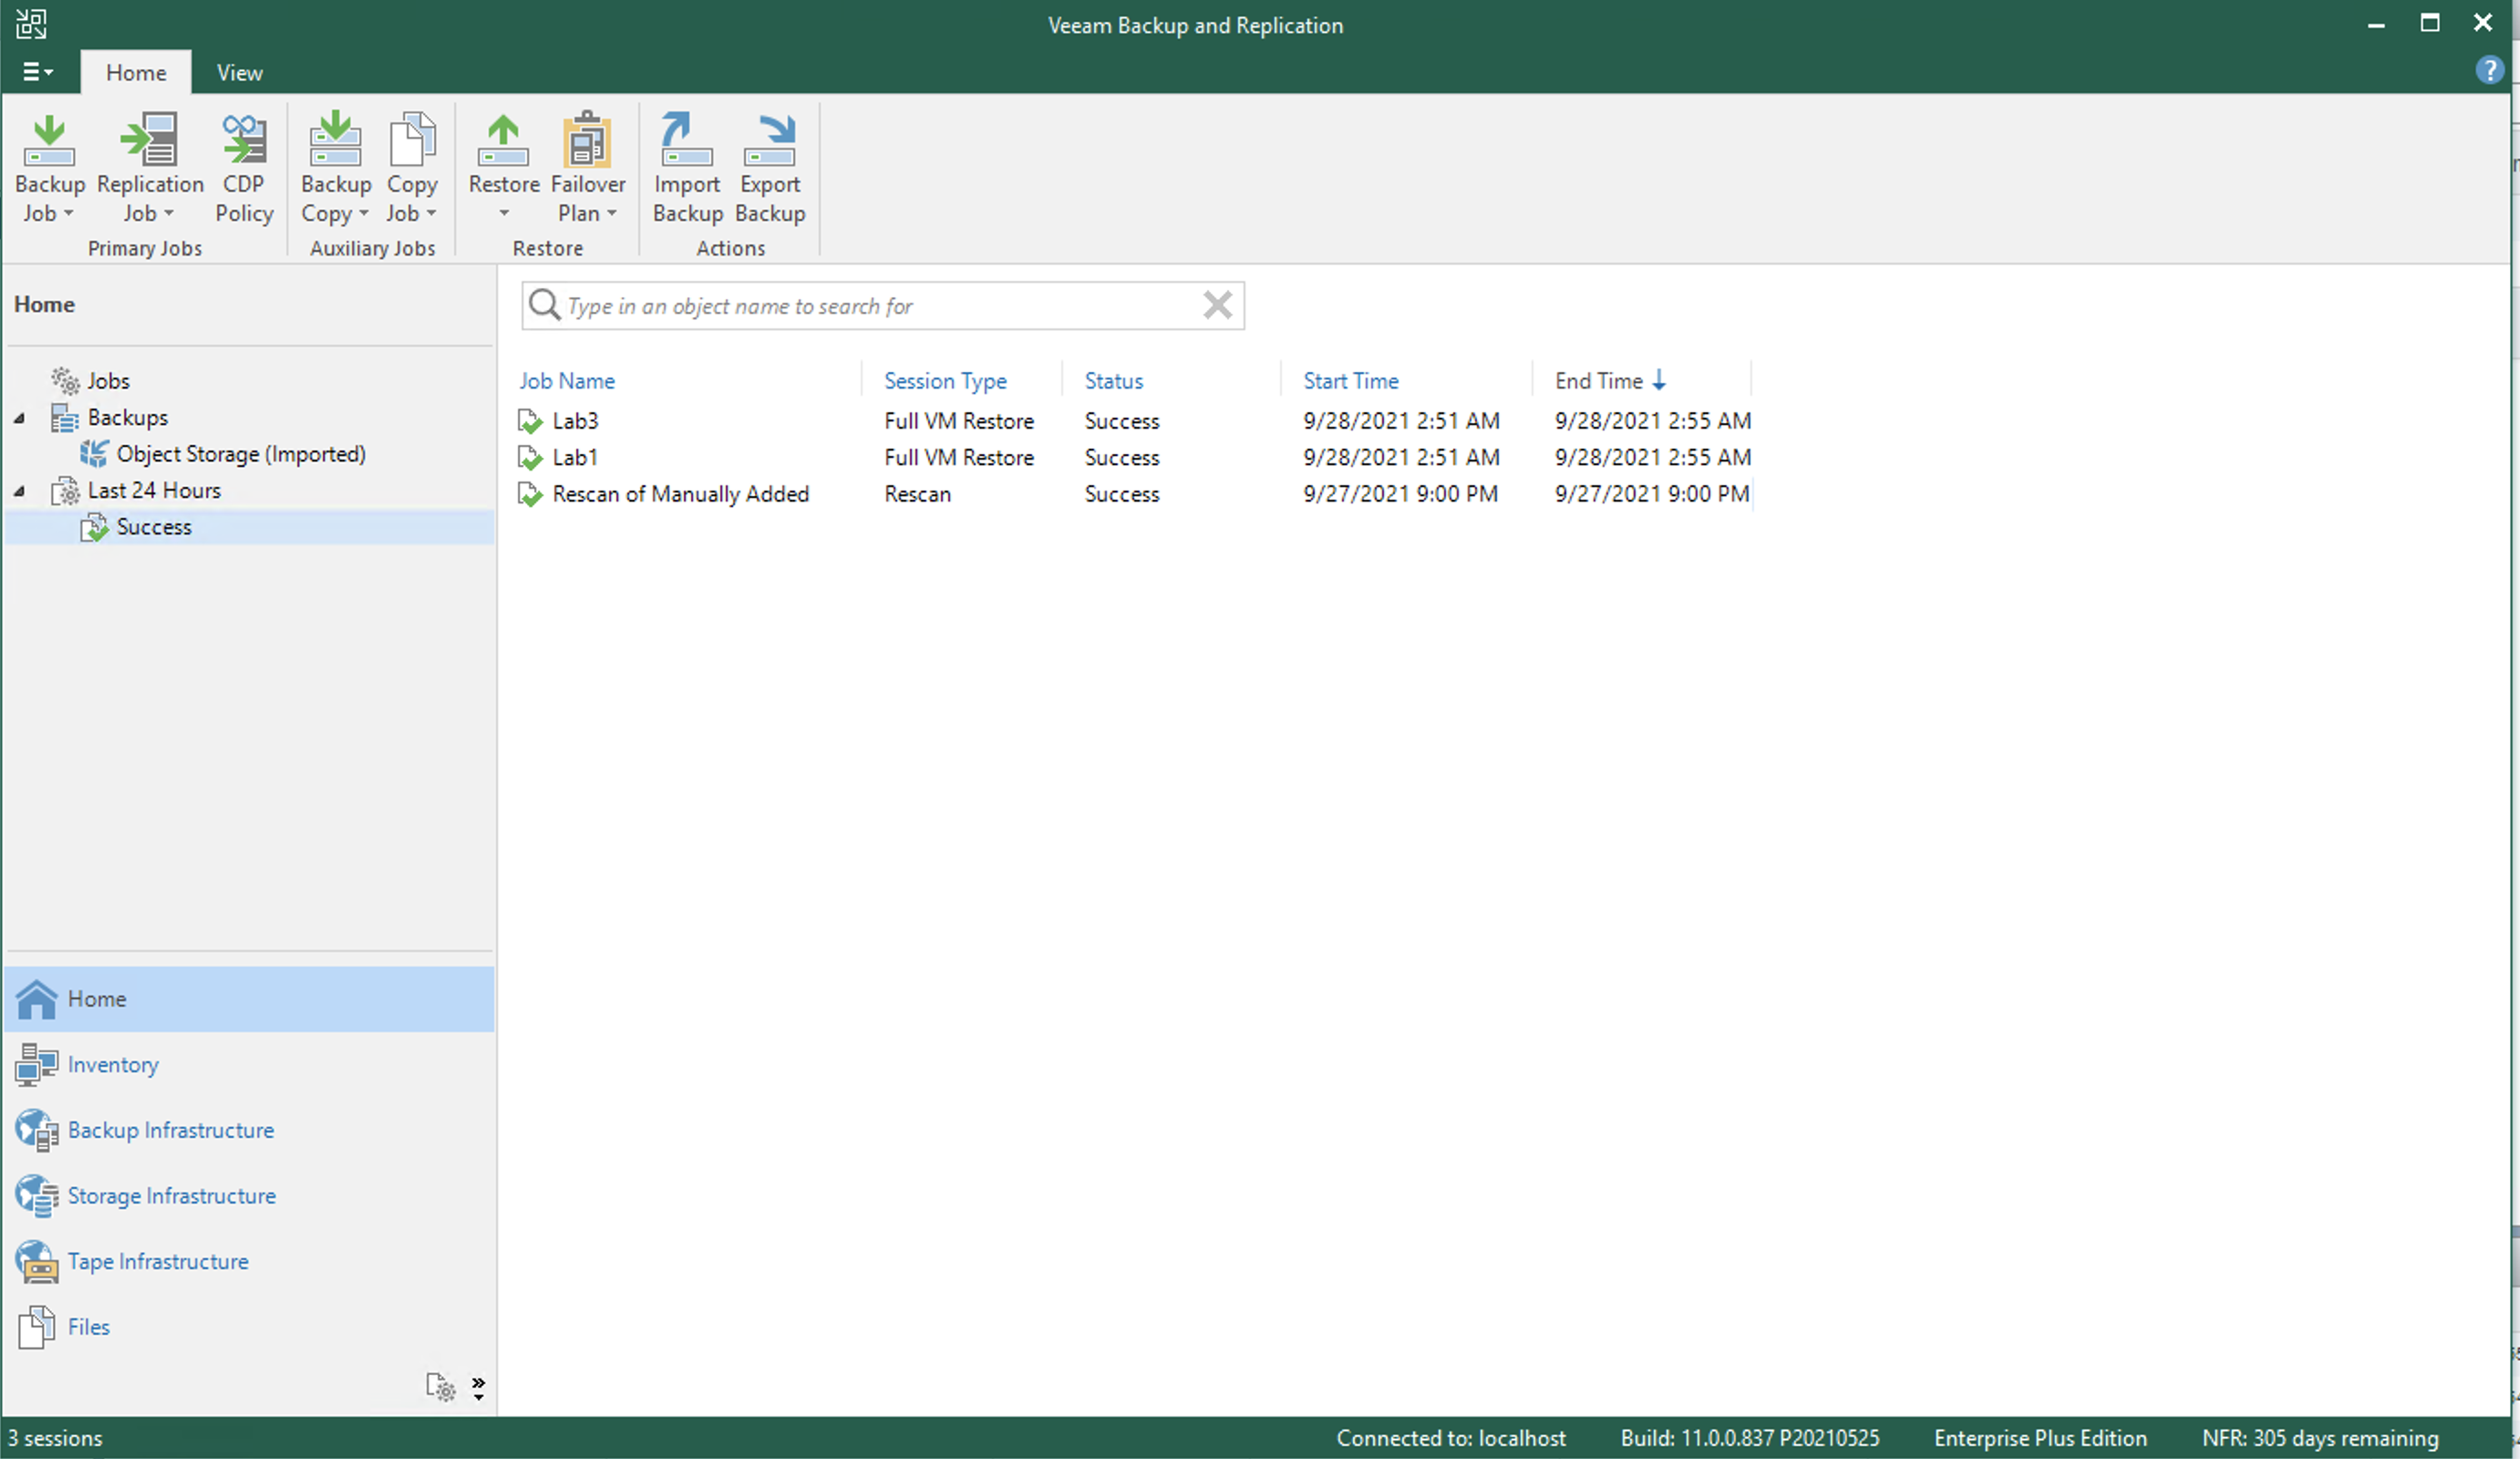This screenshot has height=1459, width=2520.
Task: Click the Lab3 session status icon
Action: click(530, 421)
